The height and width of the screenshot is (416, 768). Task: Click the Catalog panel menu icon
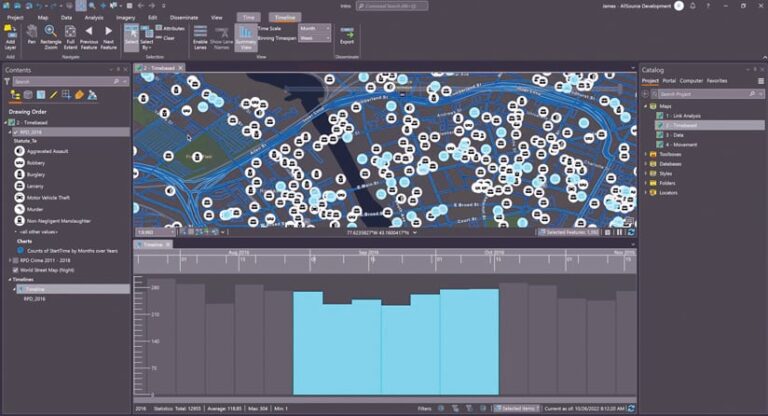point(761,81)
